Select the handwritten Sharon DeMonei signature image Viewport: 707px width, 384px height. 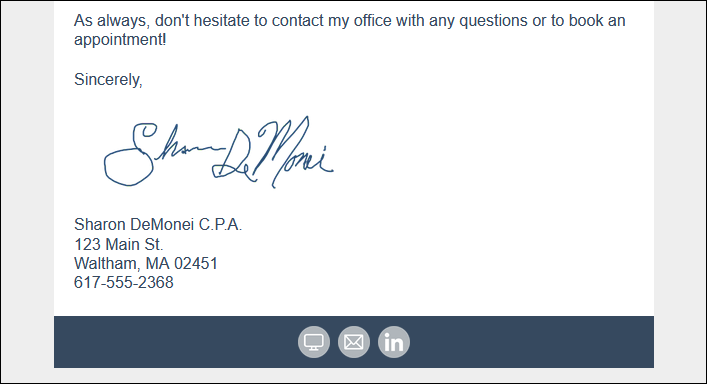(x=219, y=152)
